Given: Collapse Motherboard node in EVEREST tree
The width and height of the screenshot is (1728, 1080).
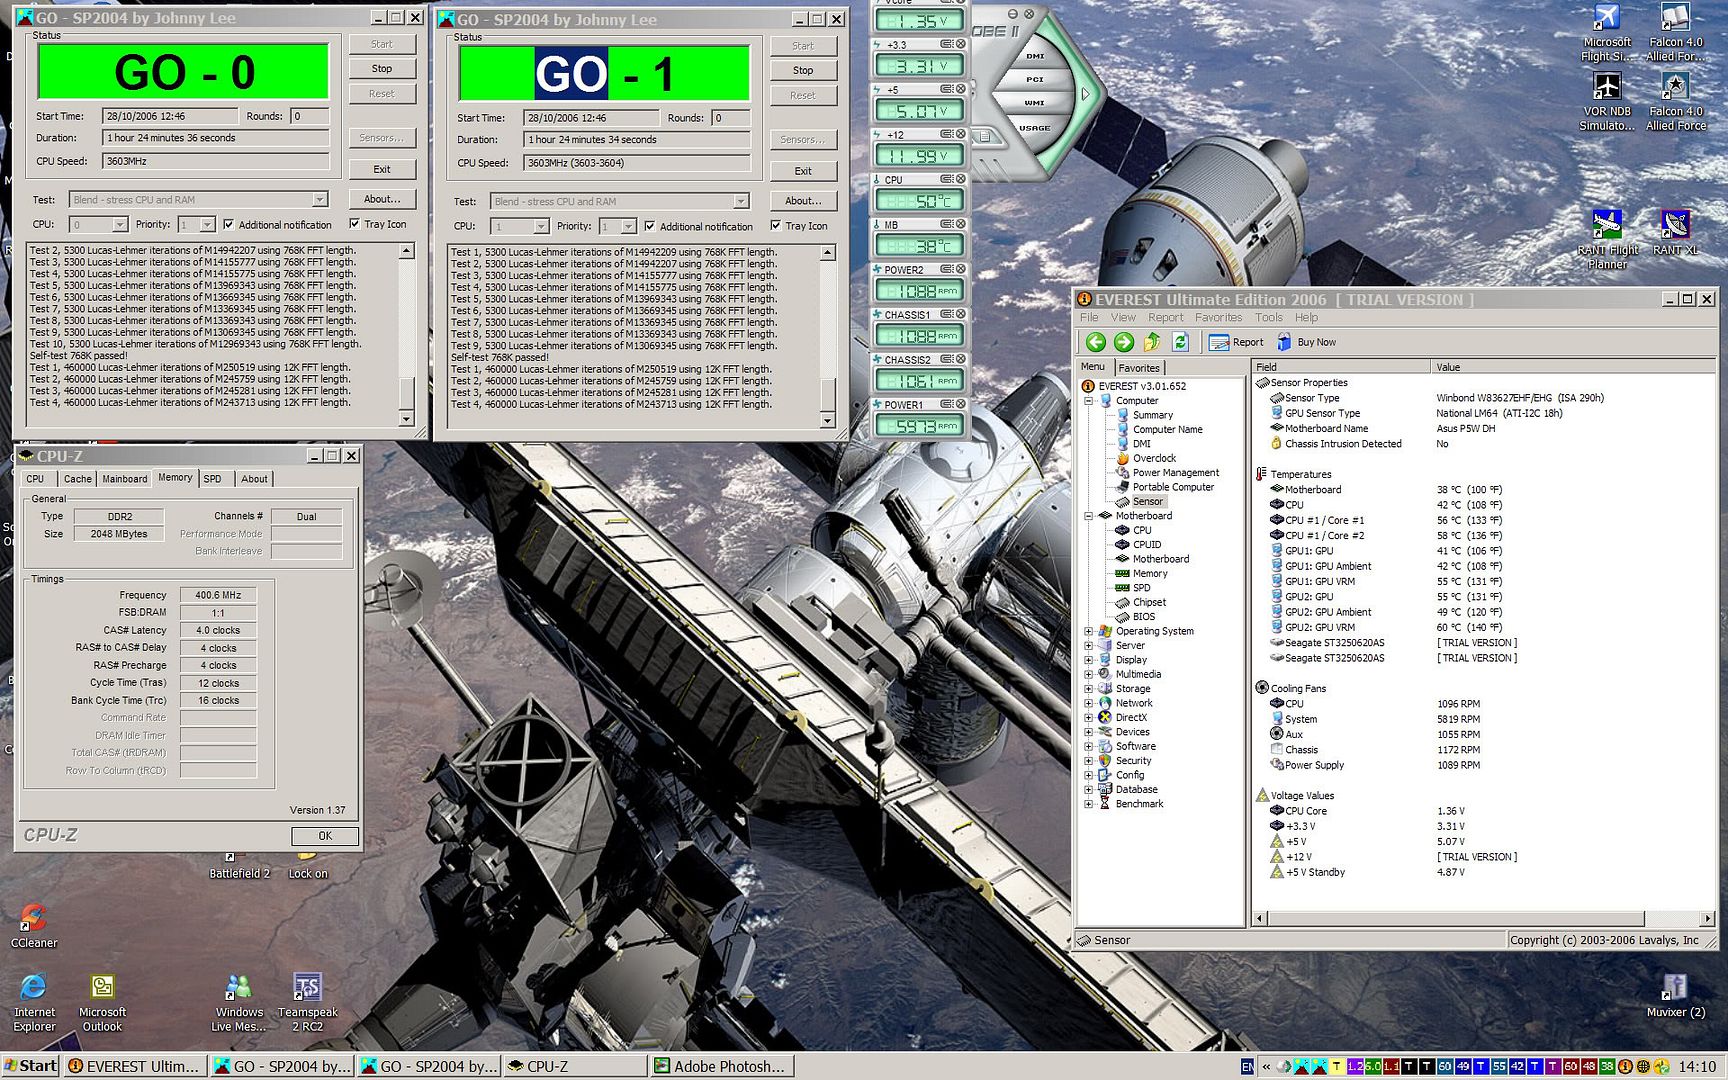Looking at the screenshot, I should [x=1089, y=516].
